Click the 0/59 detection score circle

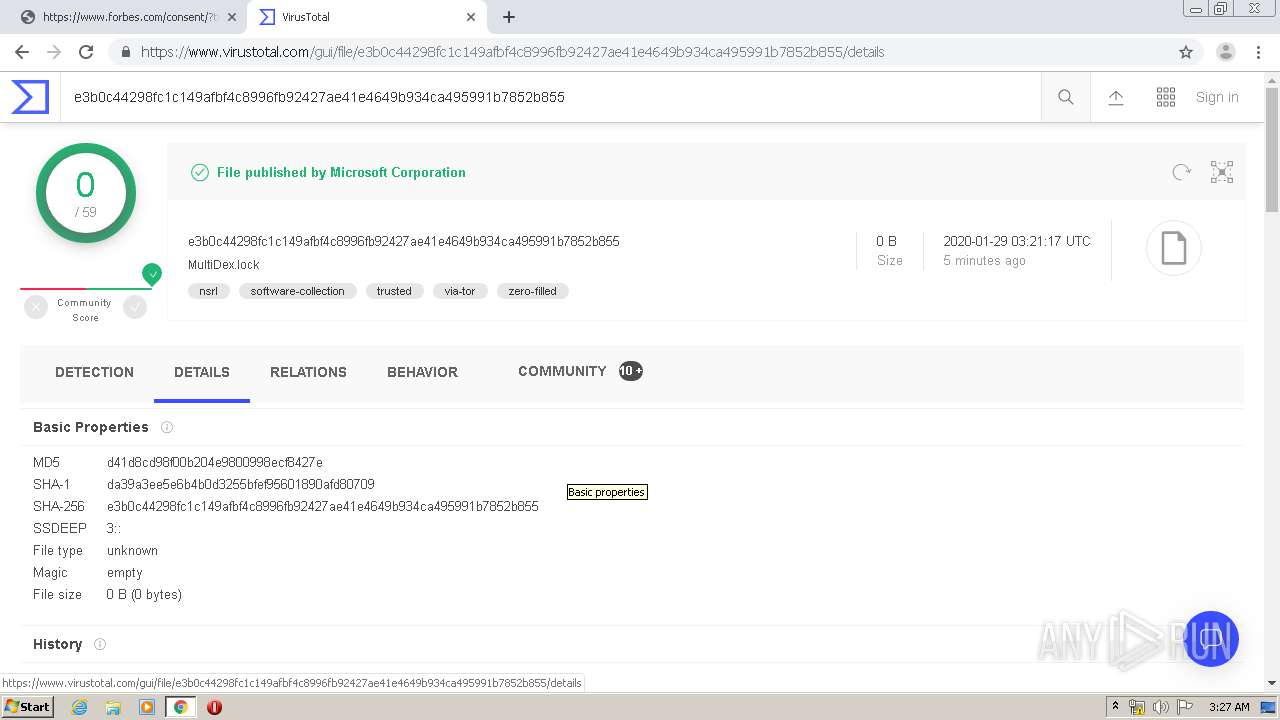(86, 193)
